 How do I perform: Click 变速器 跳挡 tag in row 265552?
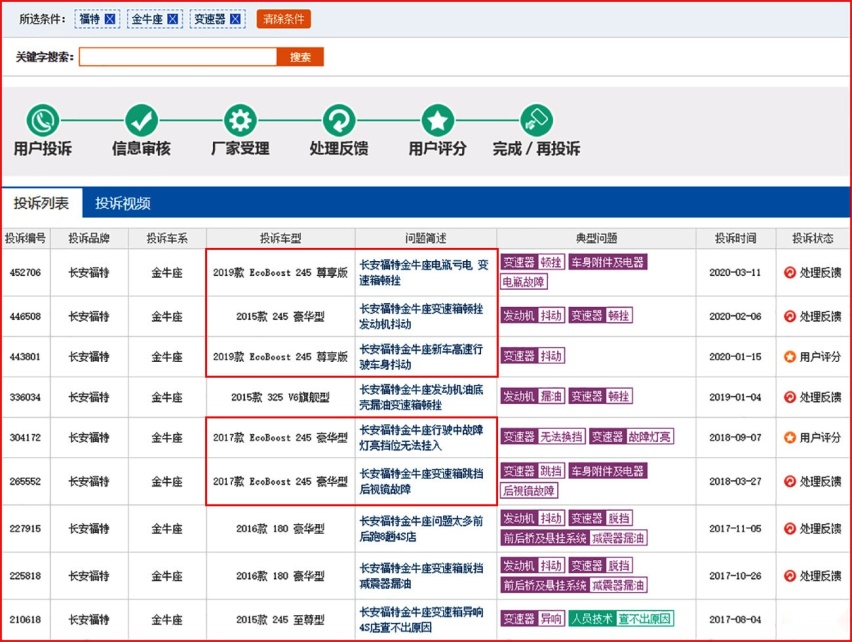[532, 471]
